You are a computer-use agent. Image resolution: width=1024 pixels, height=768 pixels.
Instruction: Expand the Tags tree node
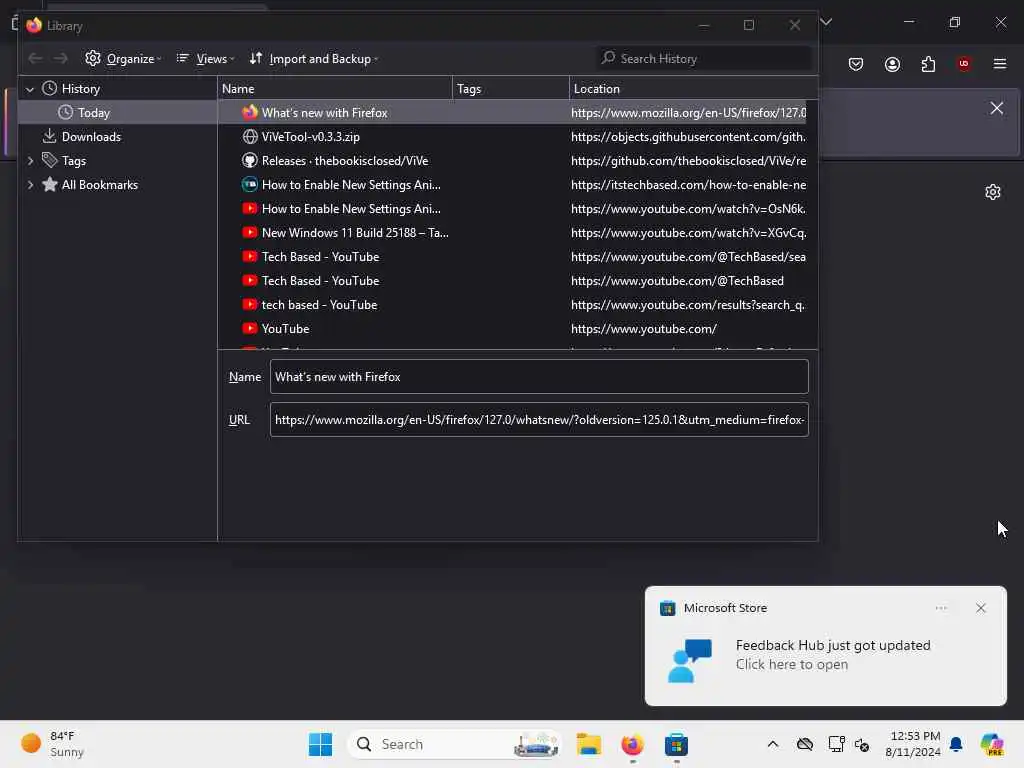[30, 161]
